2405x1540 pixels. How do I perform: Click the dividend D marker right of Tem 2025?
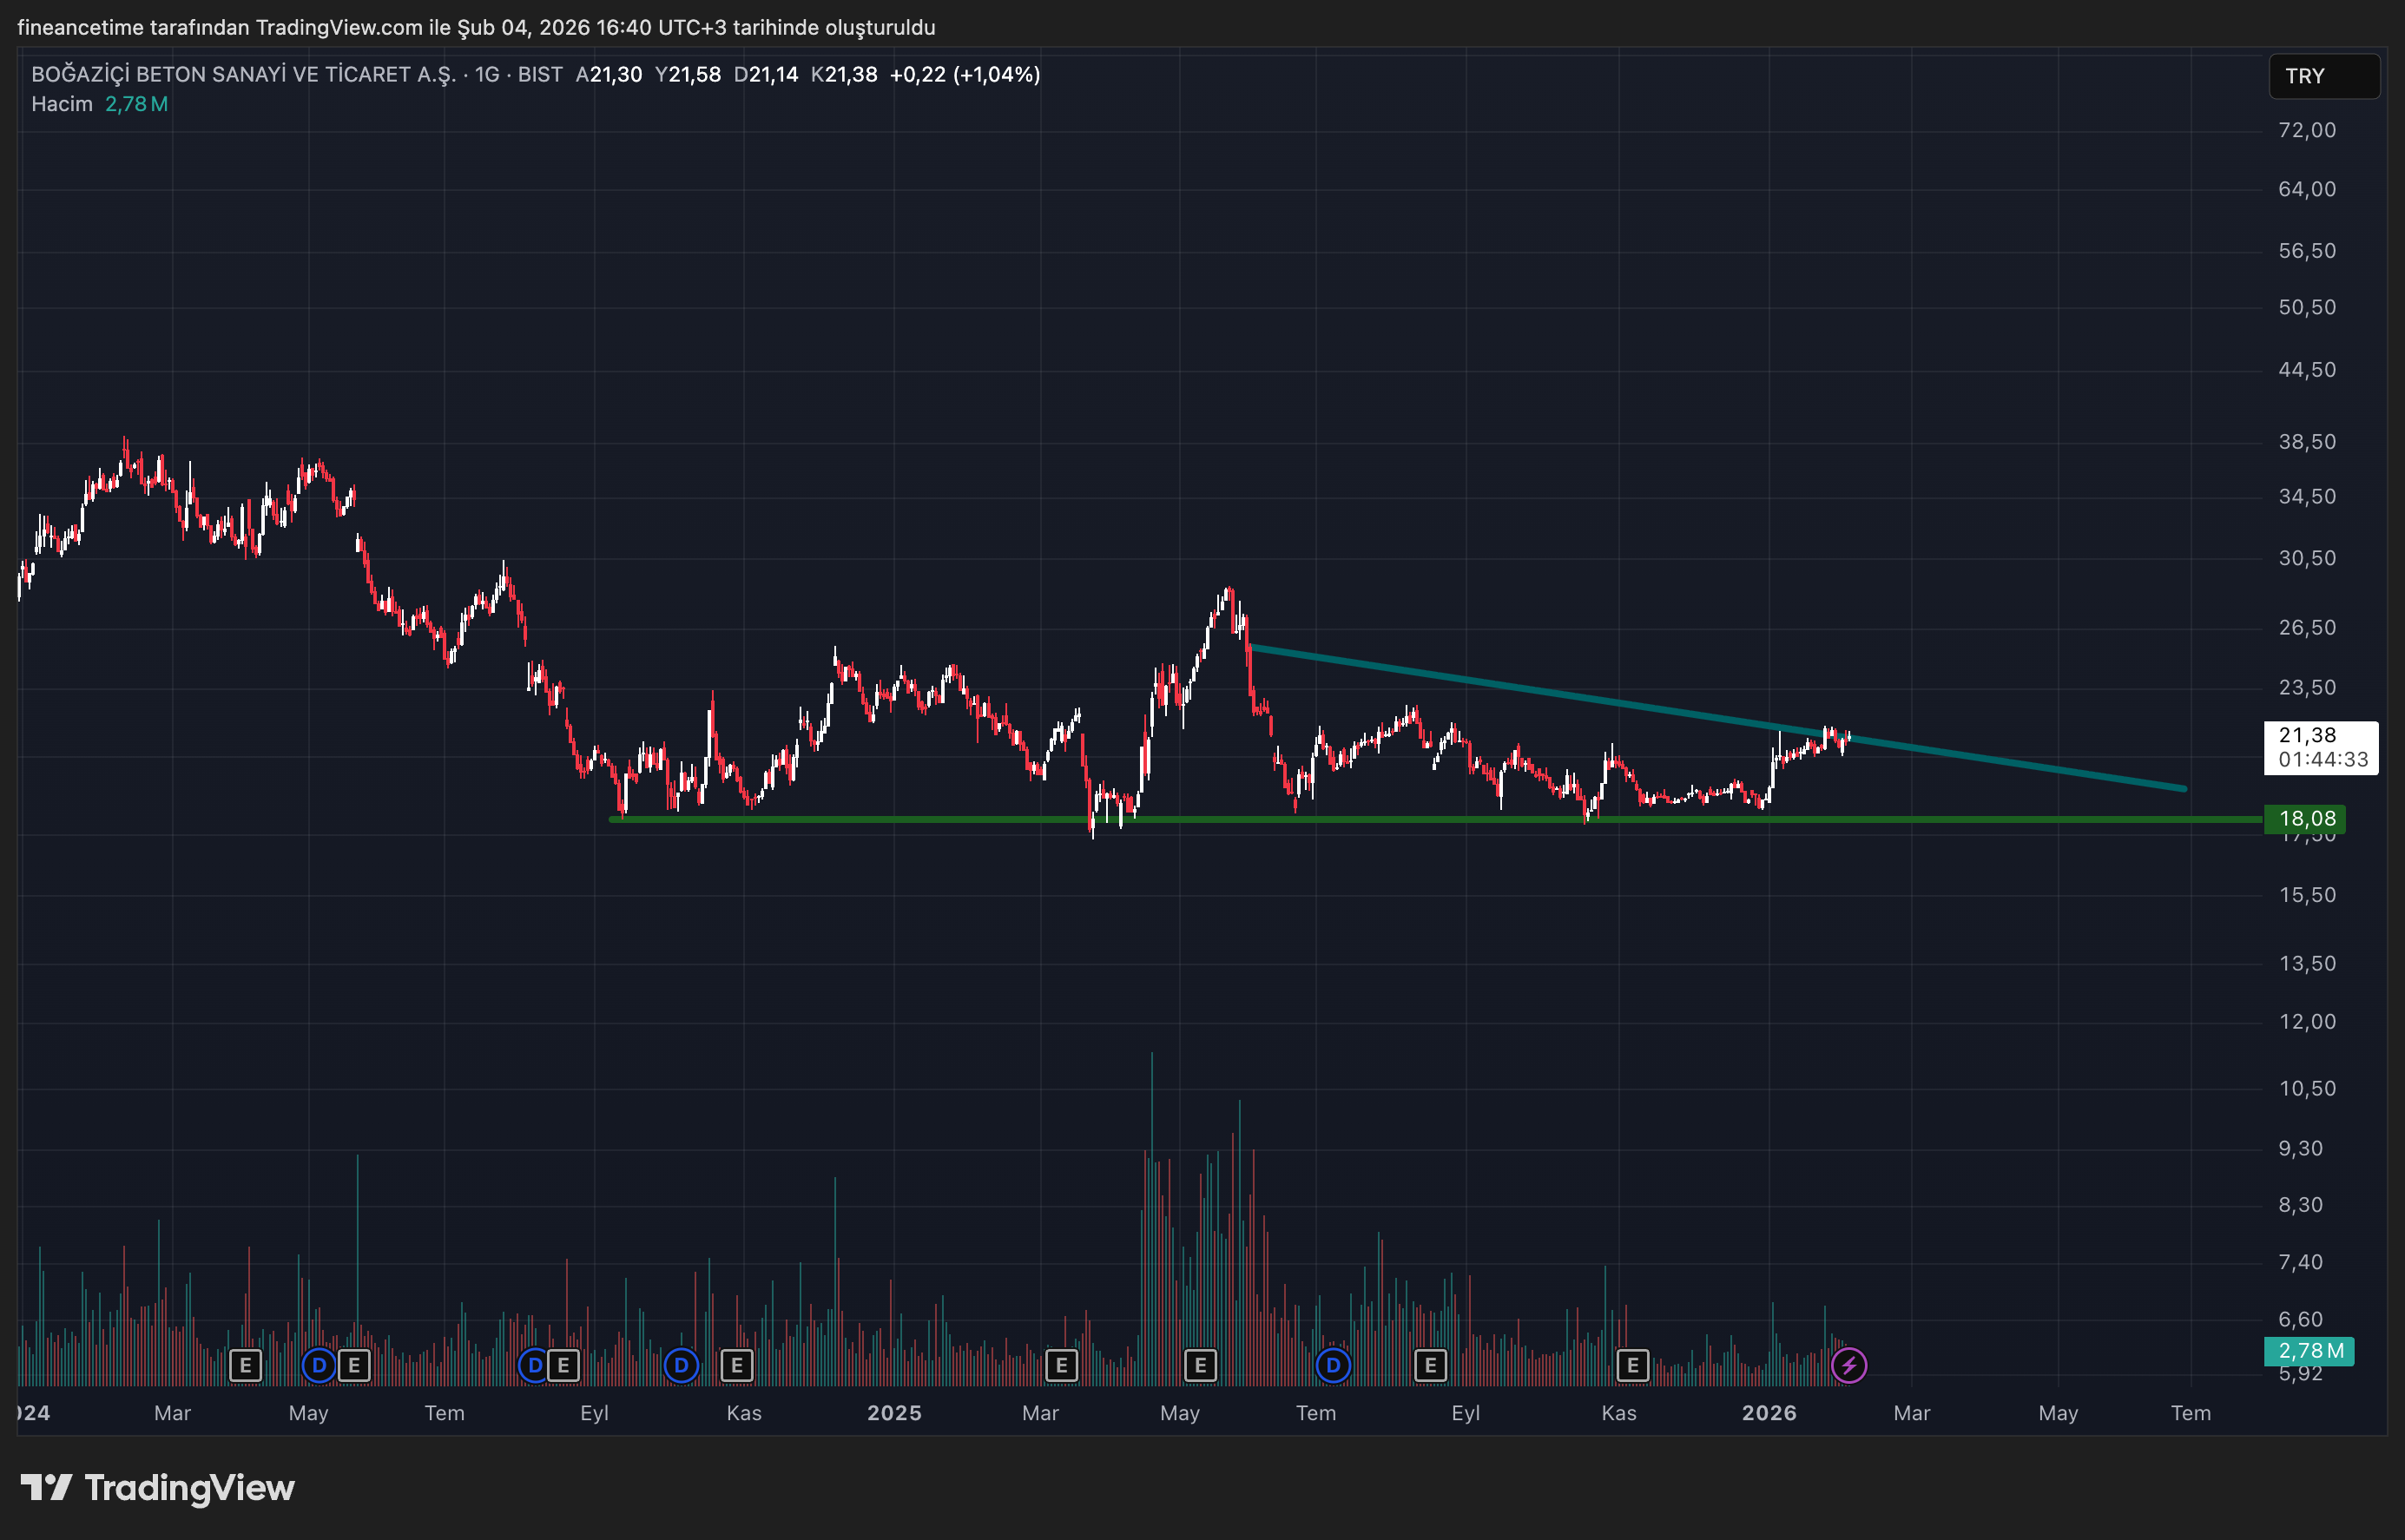click(1332, 1365)
